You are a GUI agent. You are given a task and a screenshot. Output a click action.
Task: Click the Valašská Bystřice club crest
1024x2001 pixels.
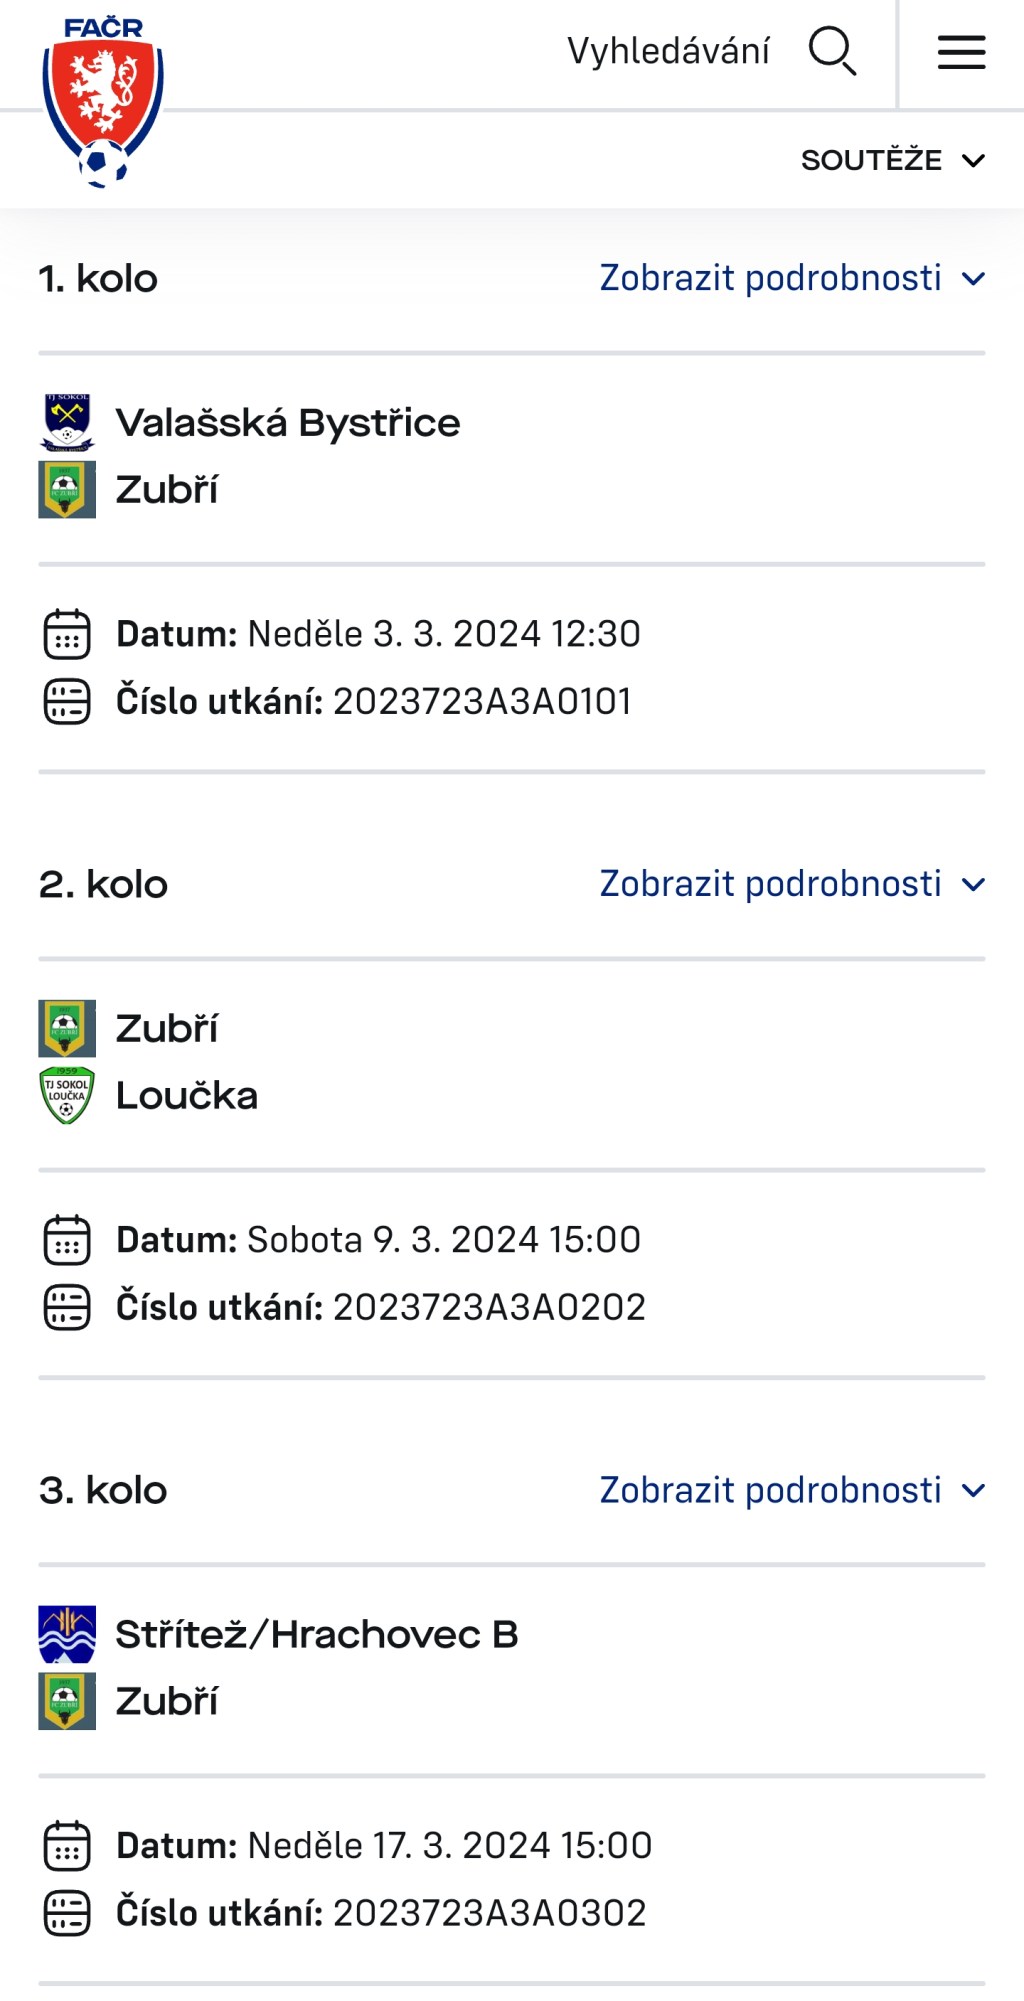[x=66, y=422]
